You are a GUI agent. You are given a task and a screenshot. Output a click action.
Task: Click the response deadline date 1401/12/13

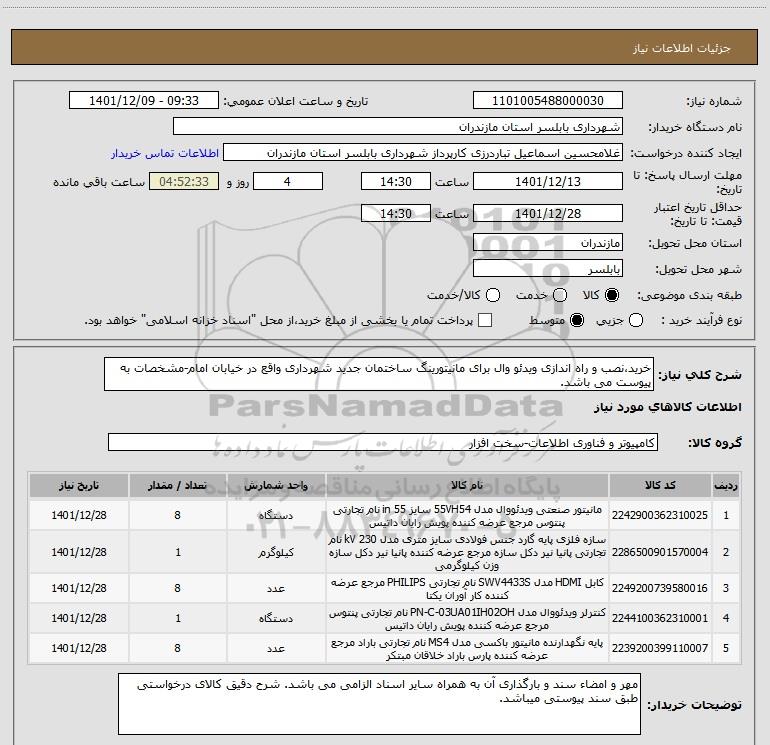pos(548,181)
